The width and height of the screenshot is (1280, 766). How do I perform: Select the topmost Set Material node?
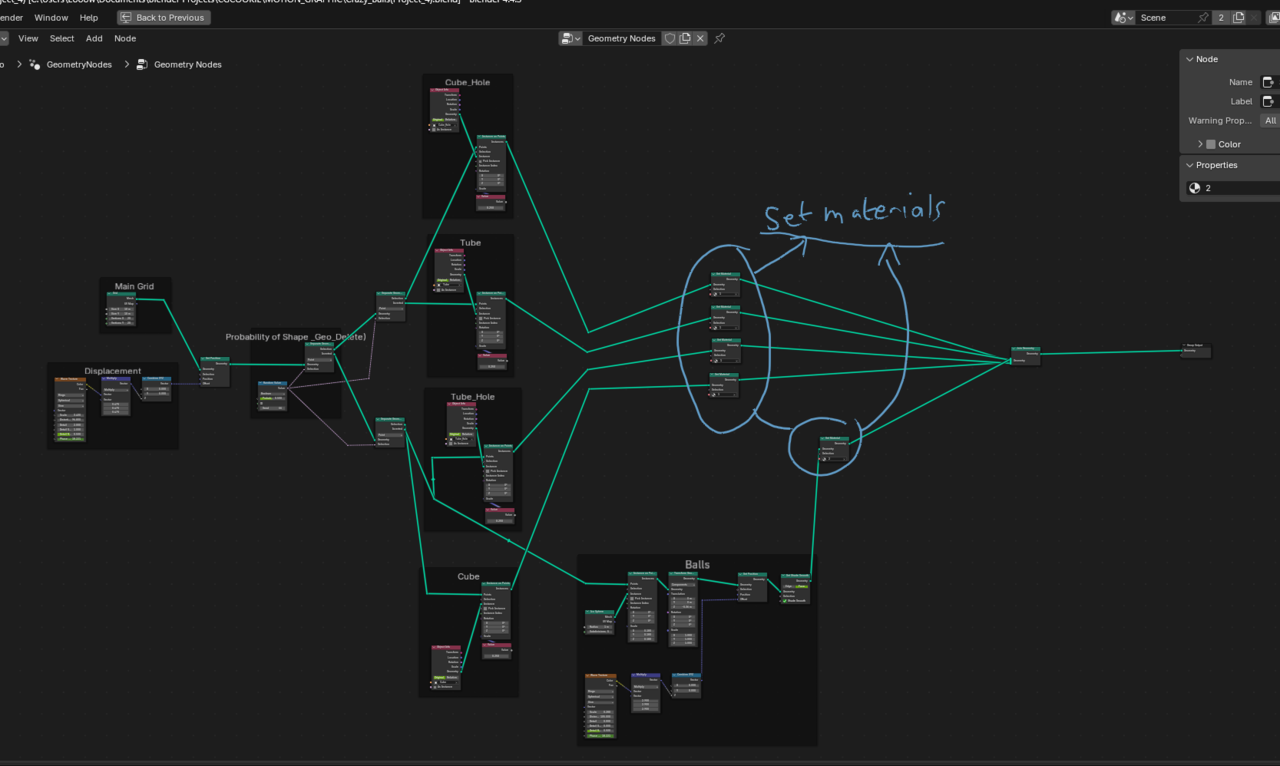pyautogui.click(x=726, y=284)
